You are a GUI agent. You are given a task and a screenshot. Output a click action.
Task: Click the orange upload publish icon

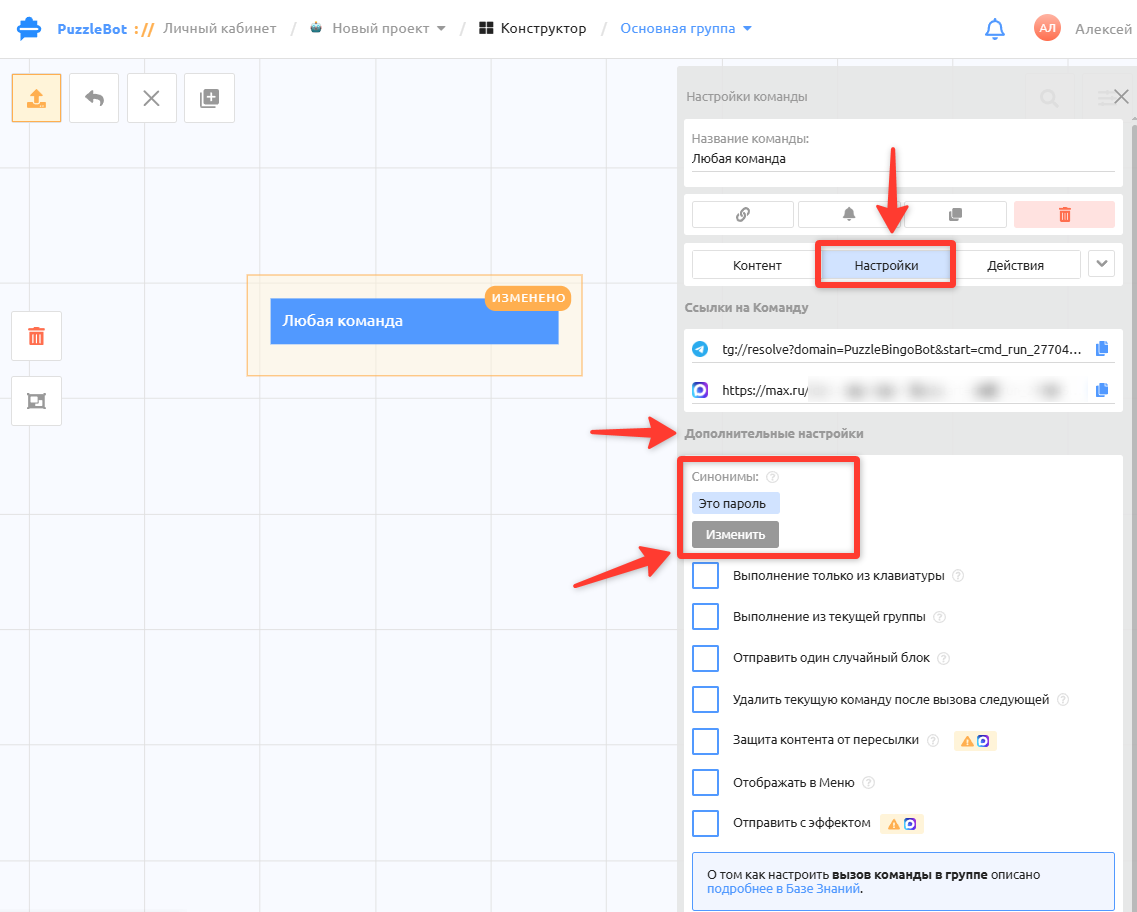(x=36, y=98)
